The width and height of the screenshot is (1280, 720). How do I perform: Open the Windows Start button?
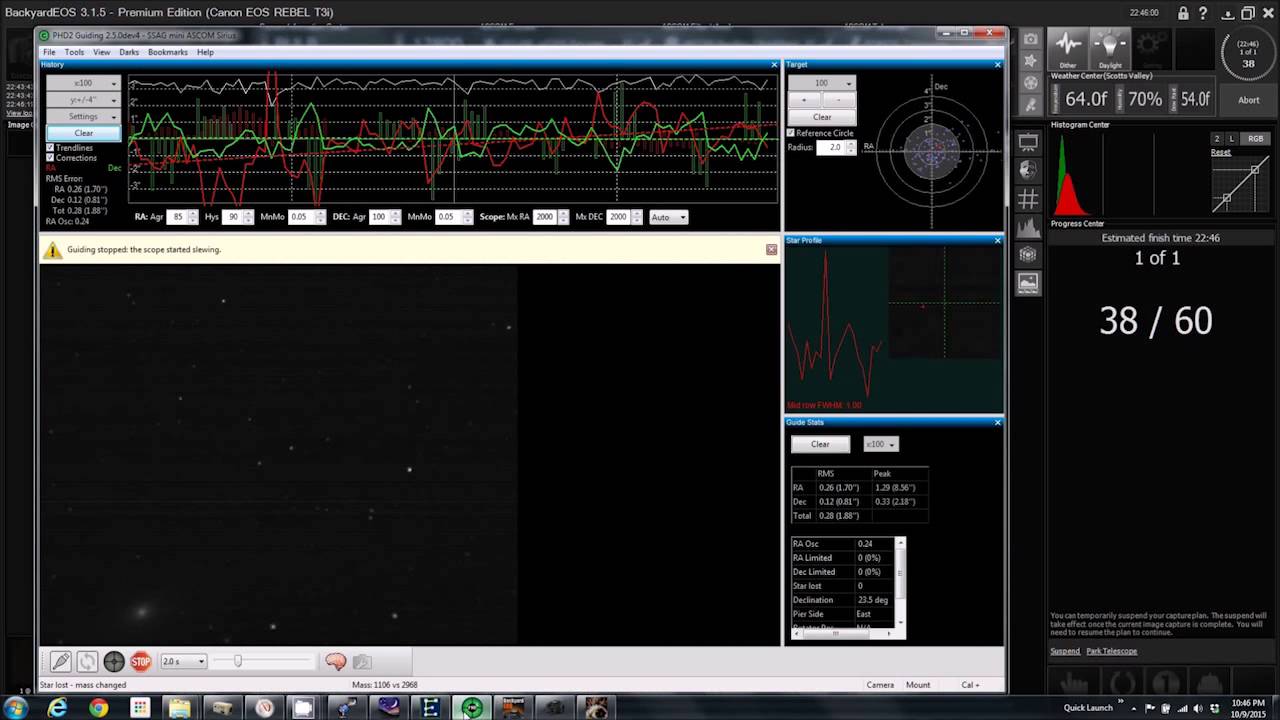[16, 707]
